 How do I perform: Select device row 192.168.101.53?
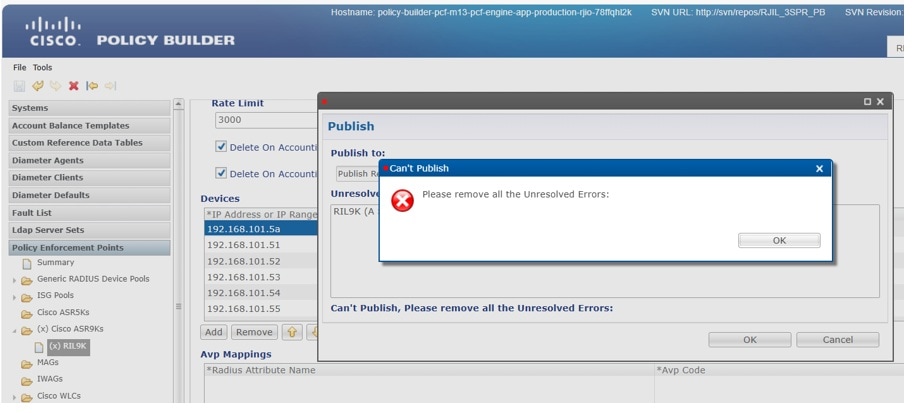pos(261,277)
